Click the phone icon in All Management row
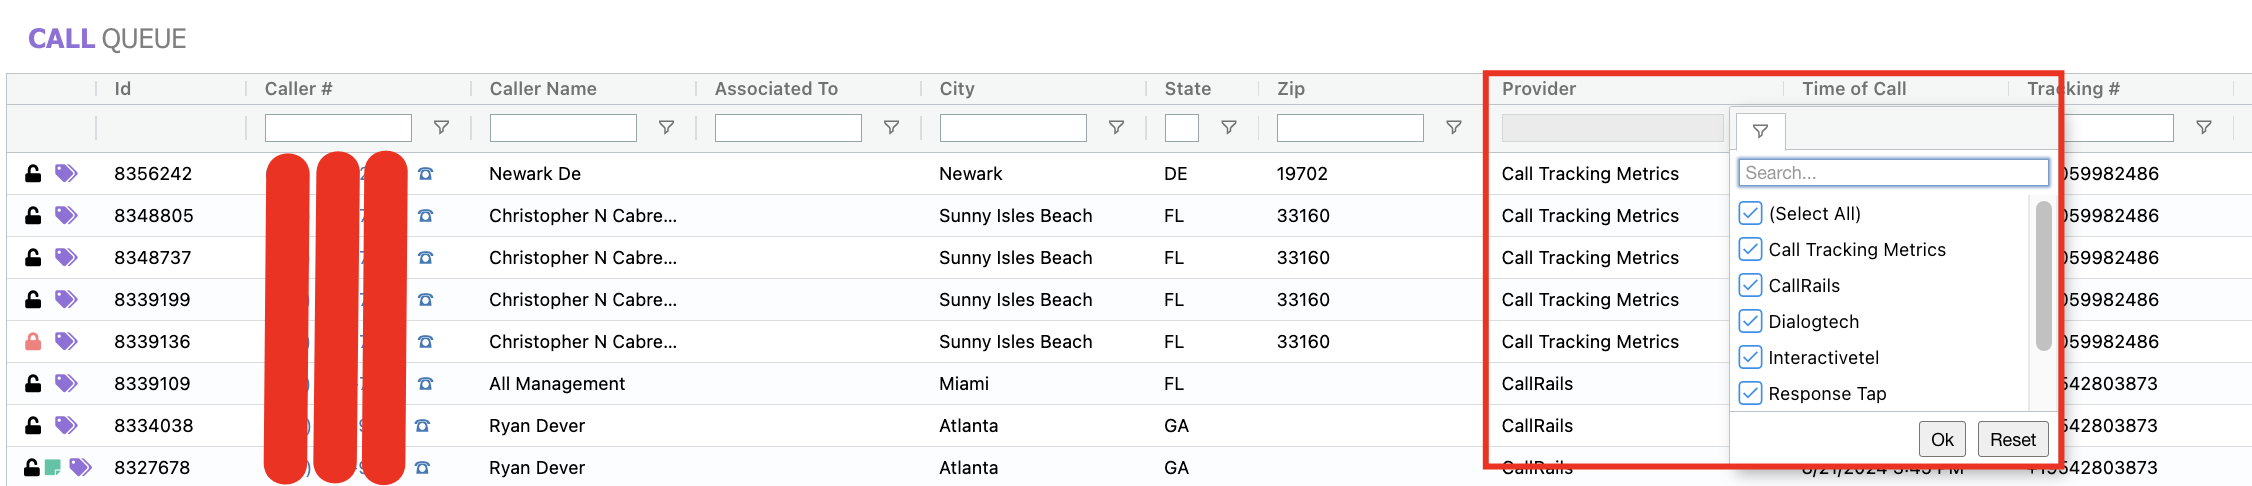This screenshot has width=2252, height=486. [x=425, y=384]
